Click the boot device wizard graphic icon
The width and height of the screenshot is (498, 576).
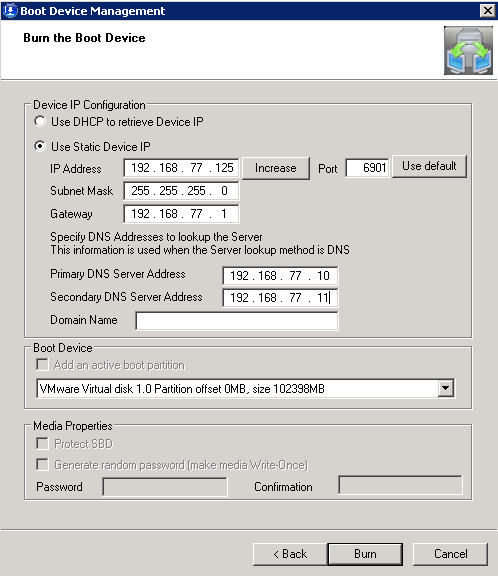[468, 50]
